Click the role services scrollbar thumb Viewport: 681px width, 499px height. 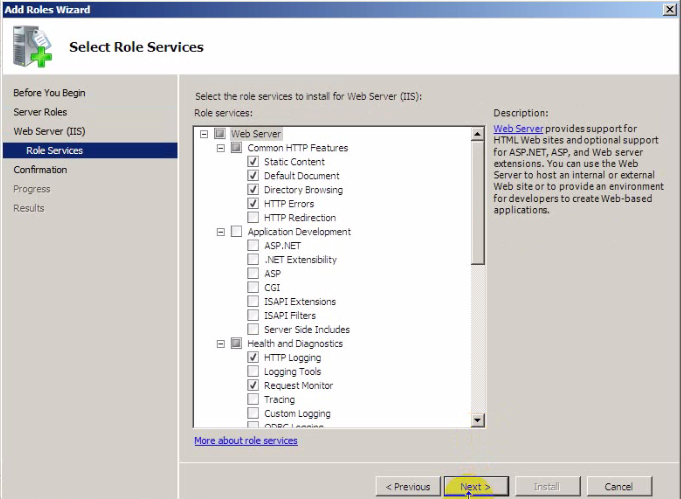click(477, 202)
